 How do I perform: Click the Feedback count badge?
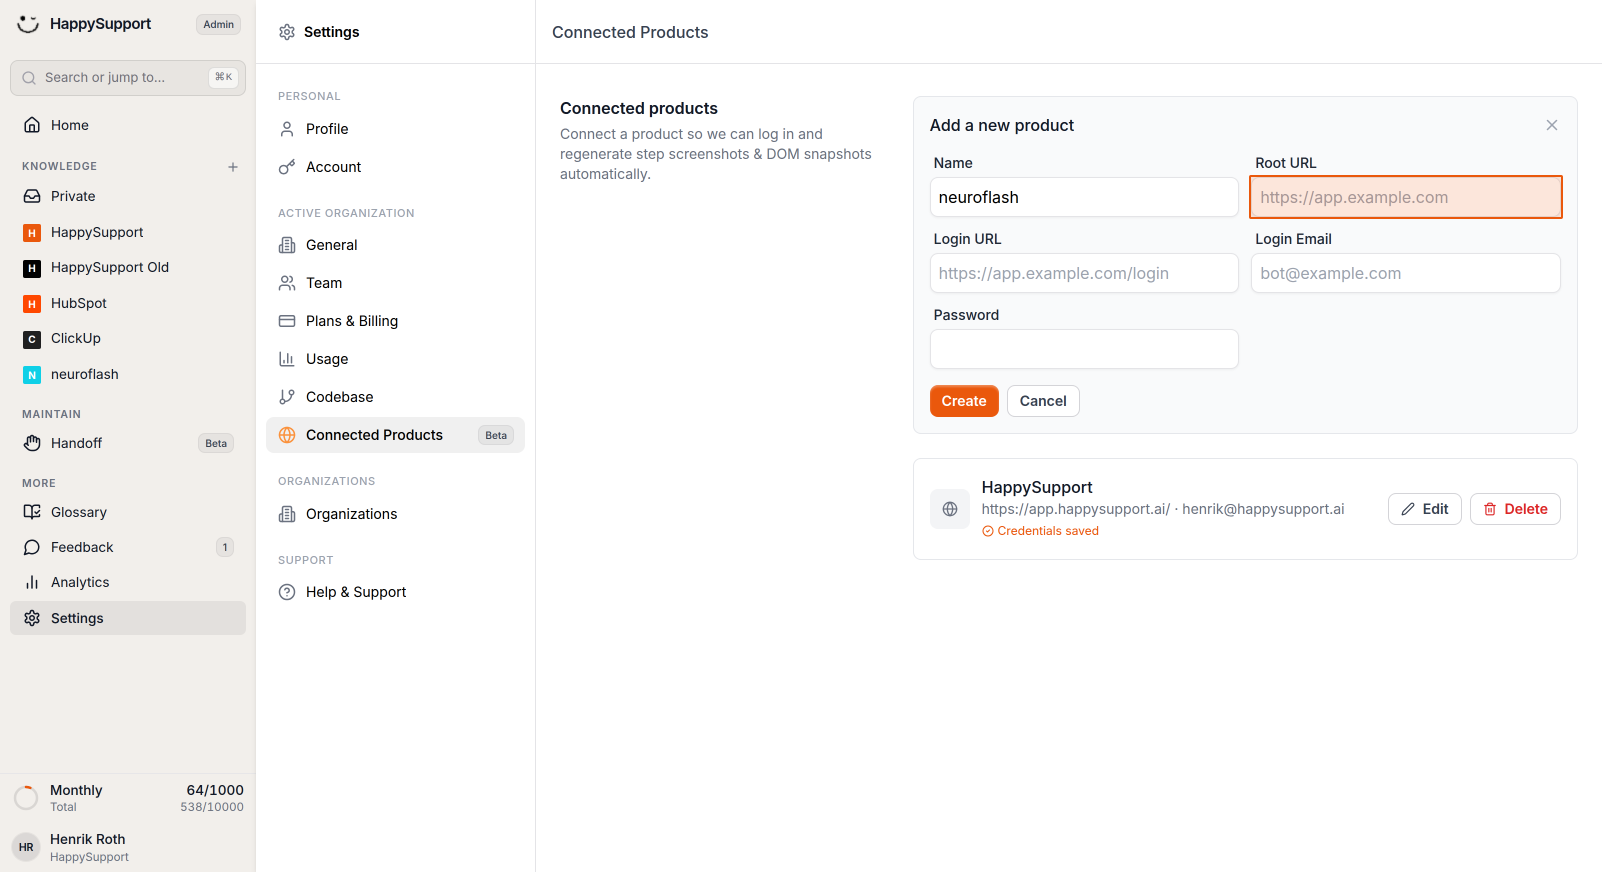pyautogui.click(x=225, y=547)
